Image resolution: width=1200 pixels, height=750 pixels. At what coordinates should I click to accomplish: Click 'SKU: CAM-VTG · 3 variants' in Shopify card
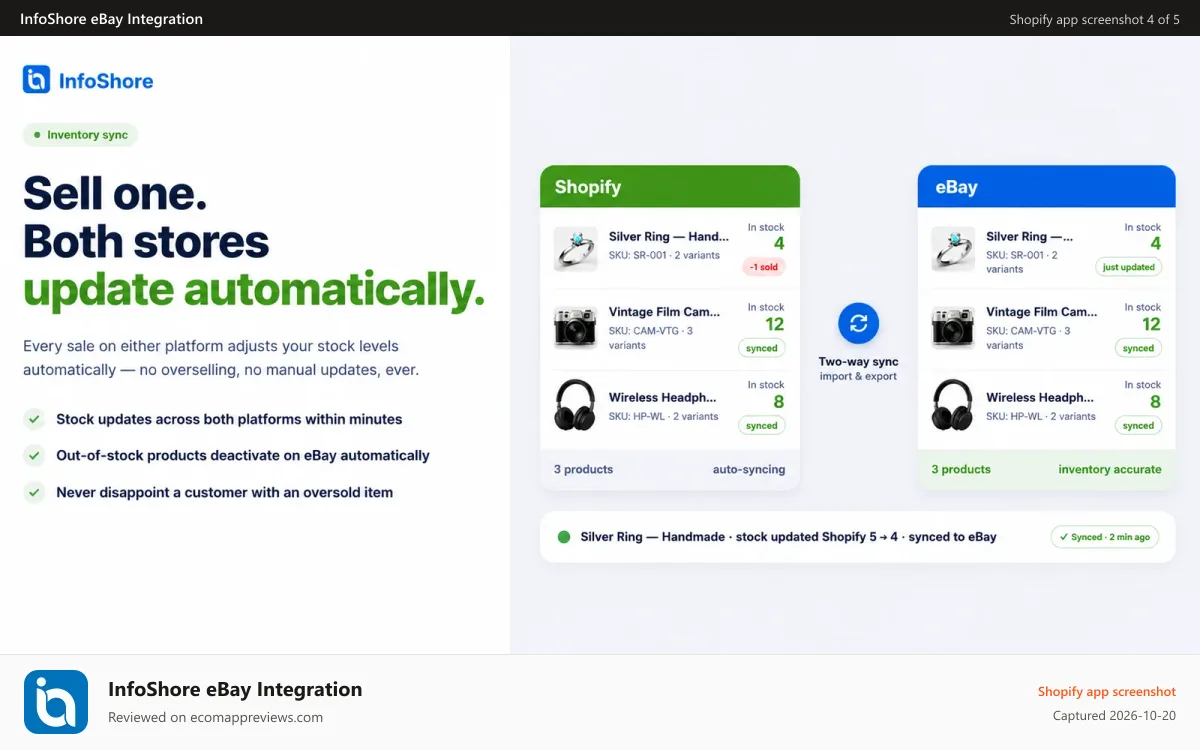click(x=651, y=338)
